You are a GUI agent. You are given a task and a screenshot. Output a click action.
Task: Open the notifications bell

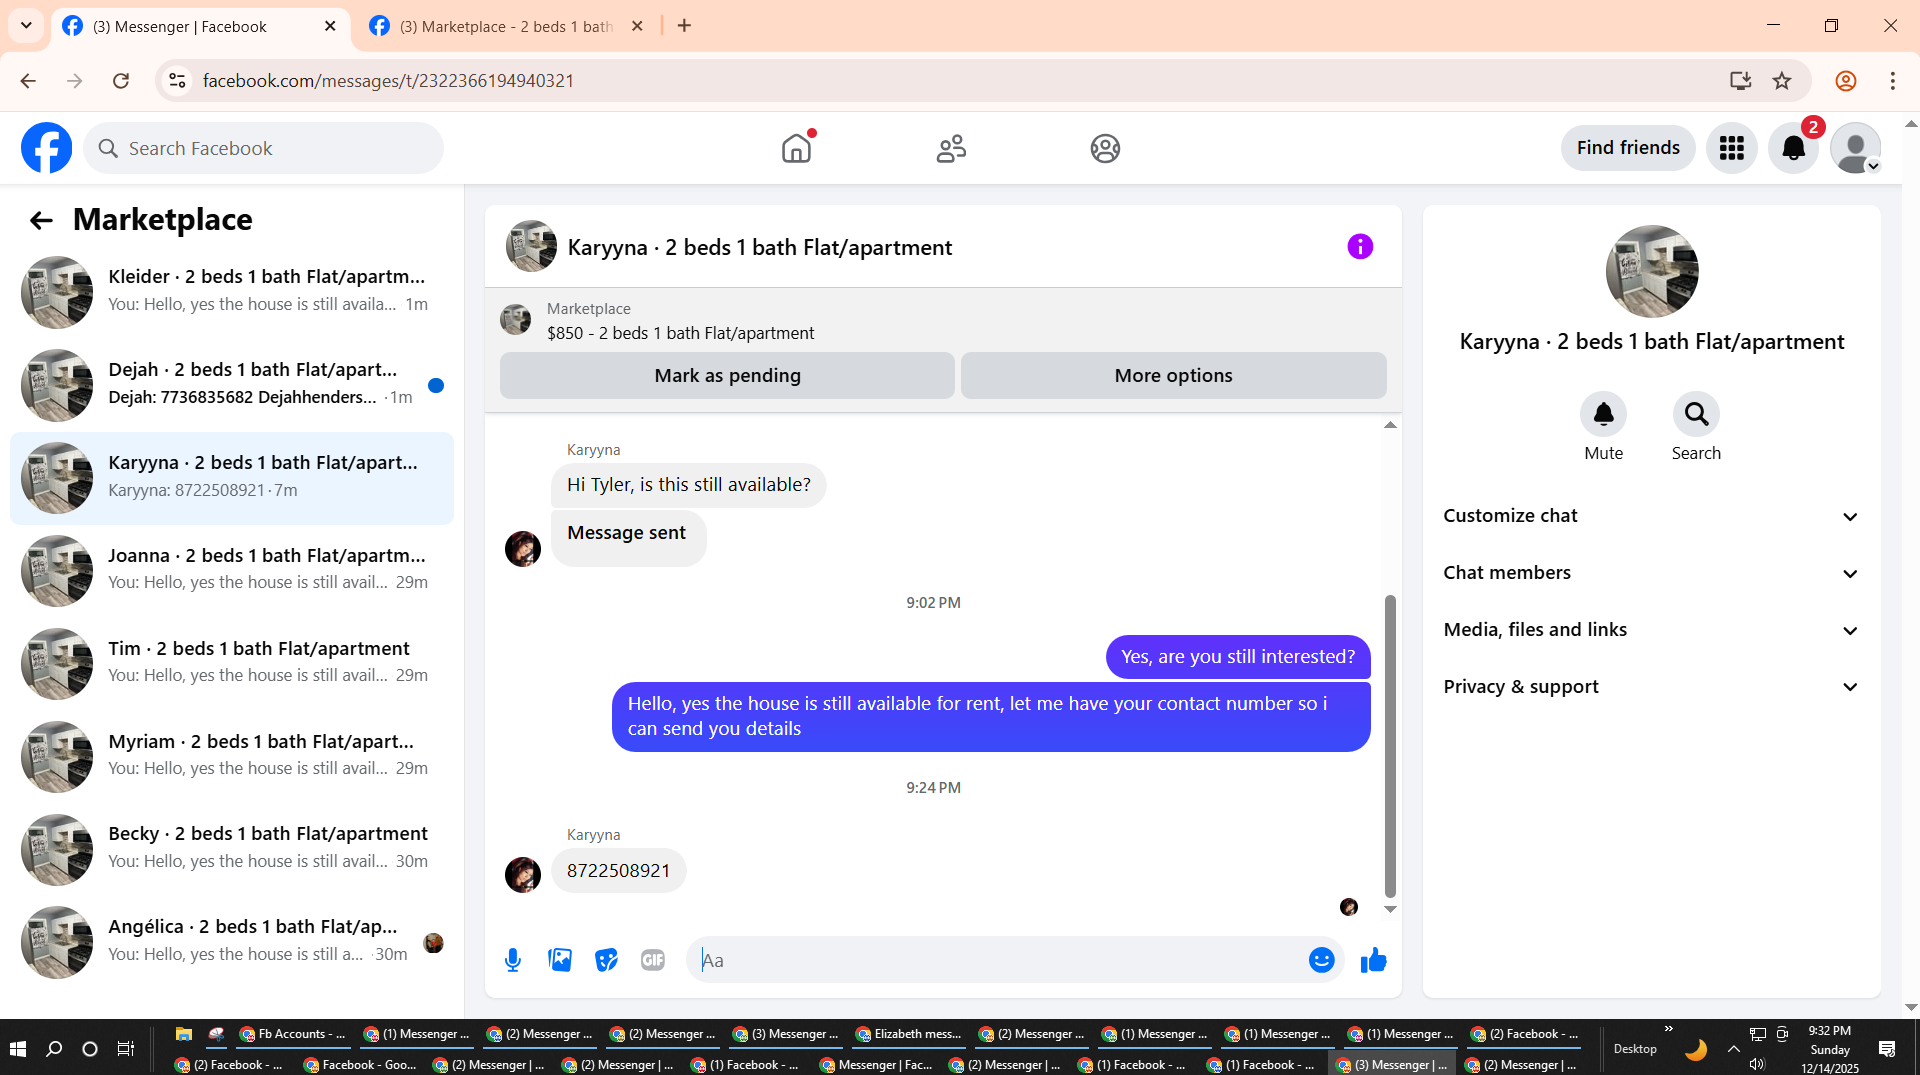coord(1794,148)
